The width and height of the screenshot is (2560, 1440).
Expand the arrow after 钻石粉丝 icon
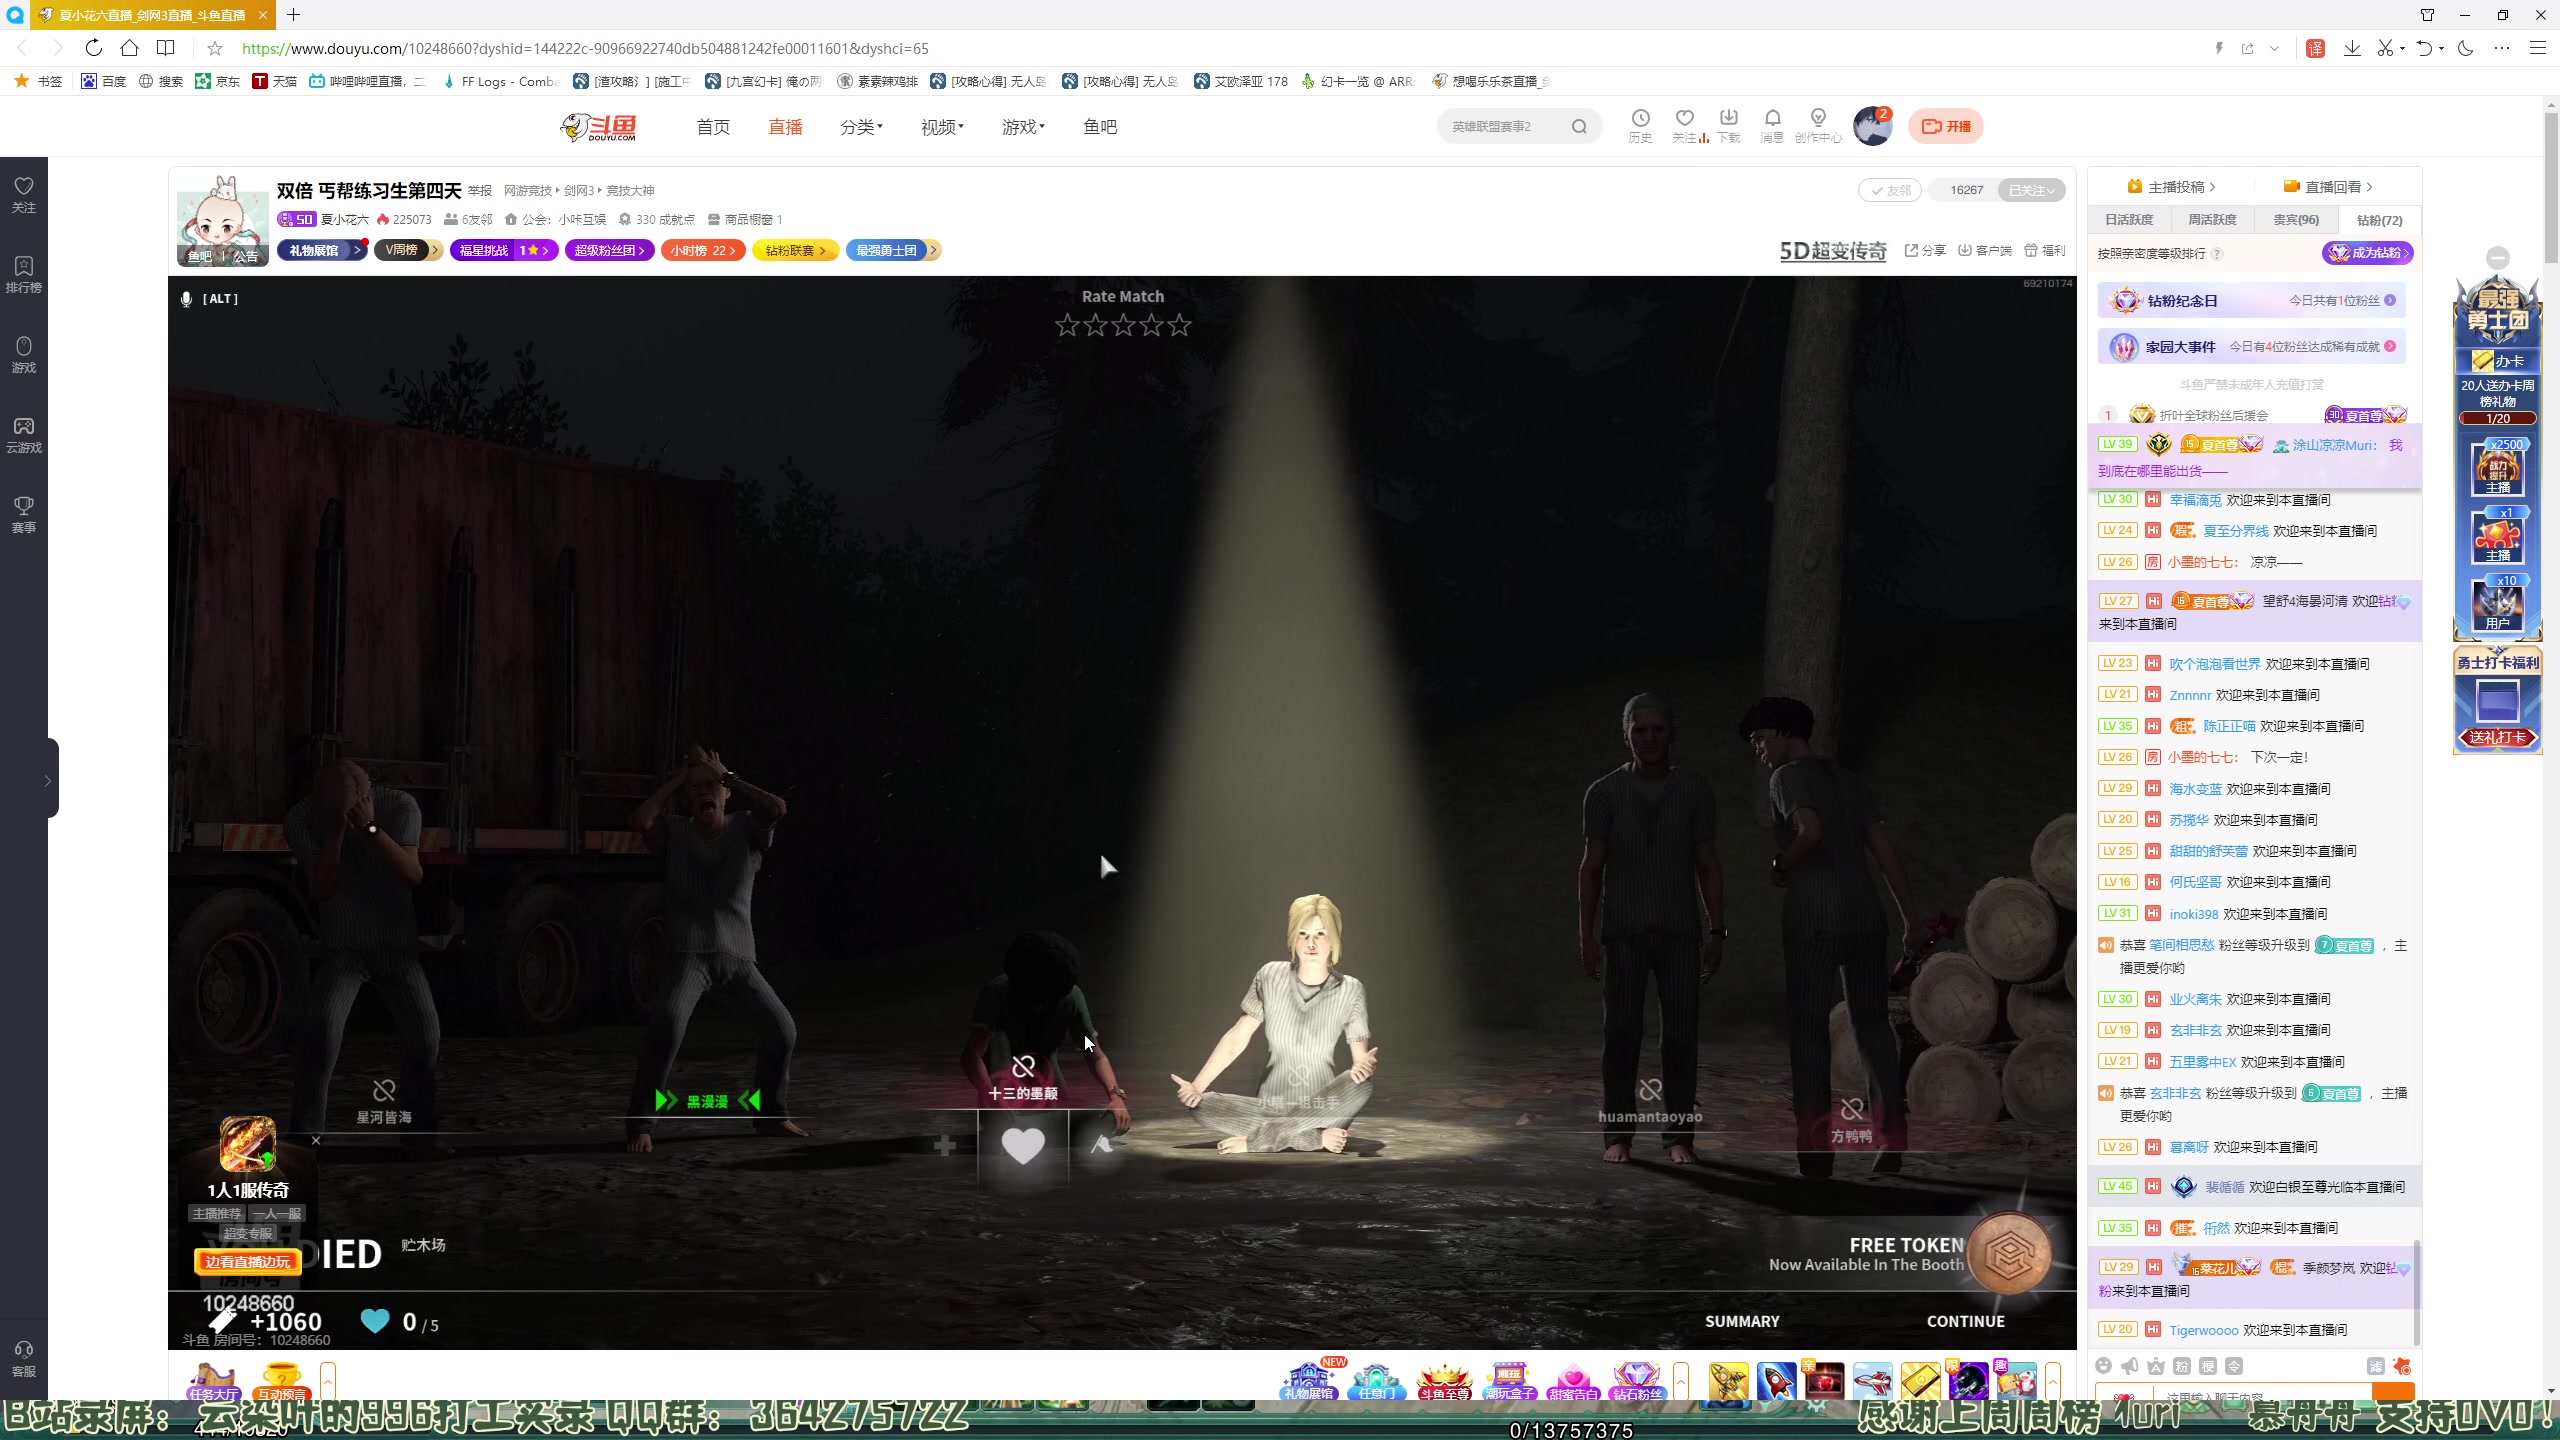click(1681, 1381)
